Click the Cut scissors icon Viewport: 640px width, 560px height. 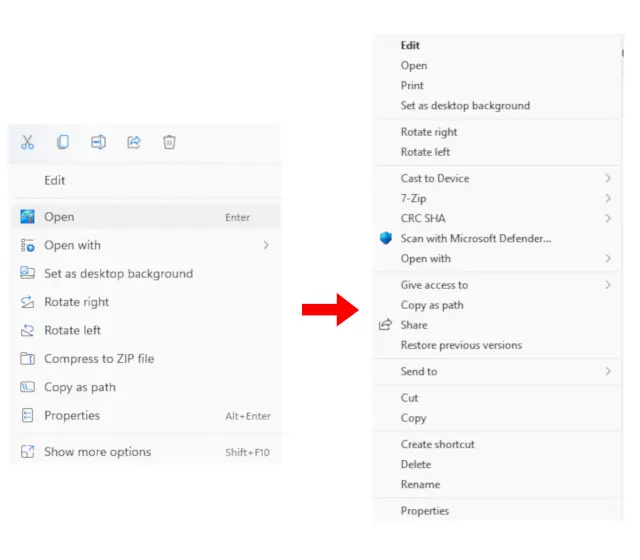coord(27,142)
